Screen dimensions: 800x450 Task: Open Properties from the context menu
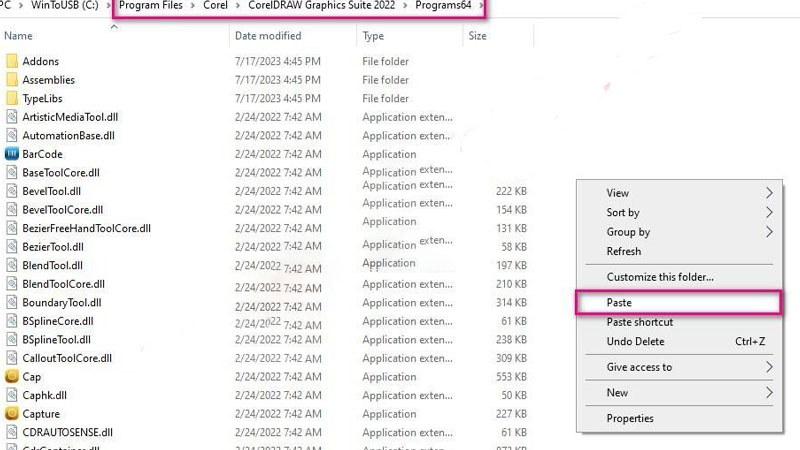tap(630, 419)
